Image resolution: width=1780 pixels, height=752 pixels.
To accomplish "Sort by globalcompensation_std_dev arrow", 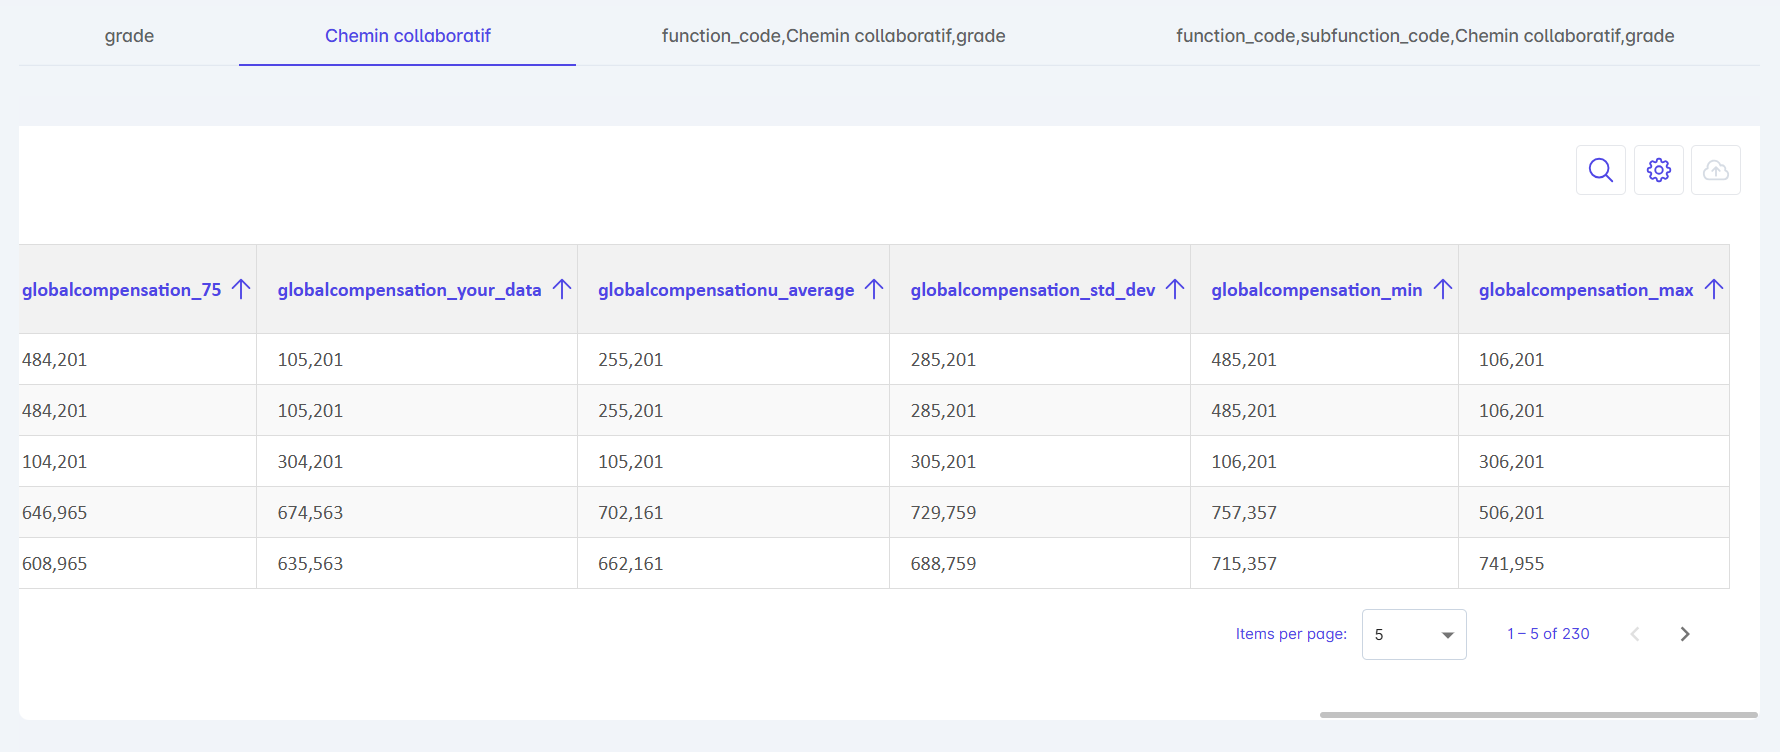I will coord(1175,289).
